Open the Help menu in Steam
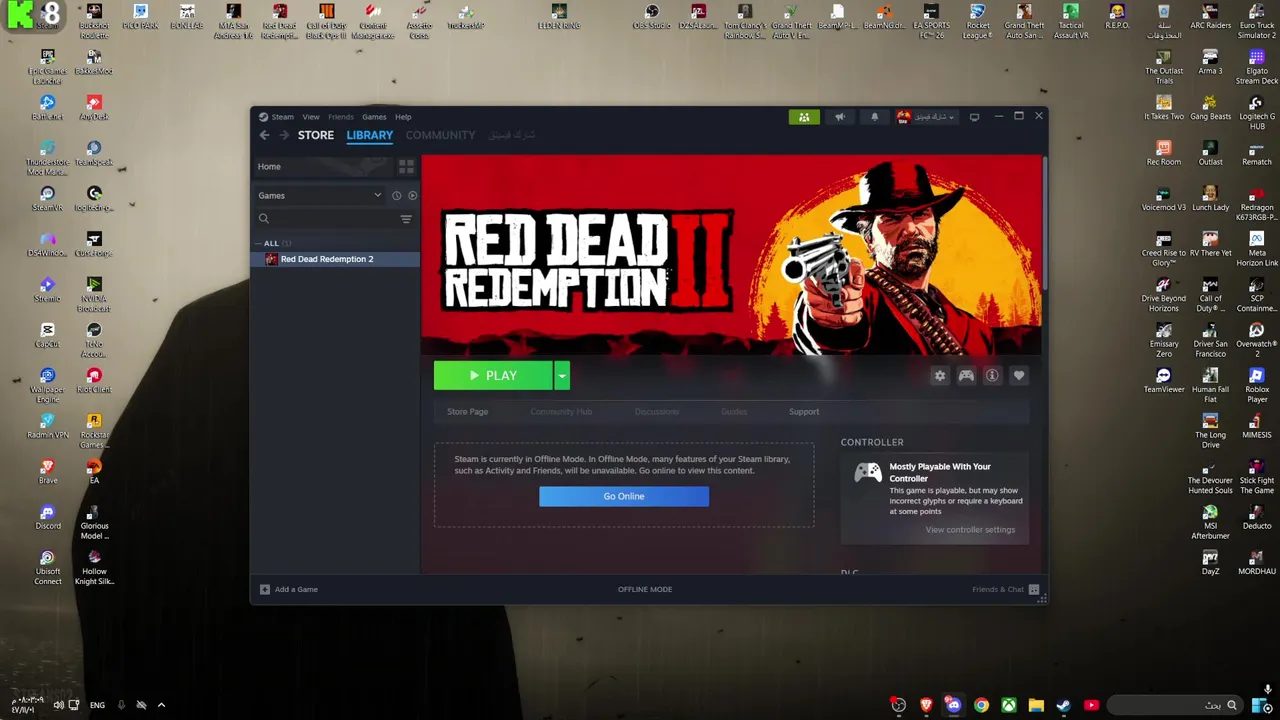Screen dimensions: 1280x720 tap(403, 117)
